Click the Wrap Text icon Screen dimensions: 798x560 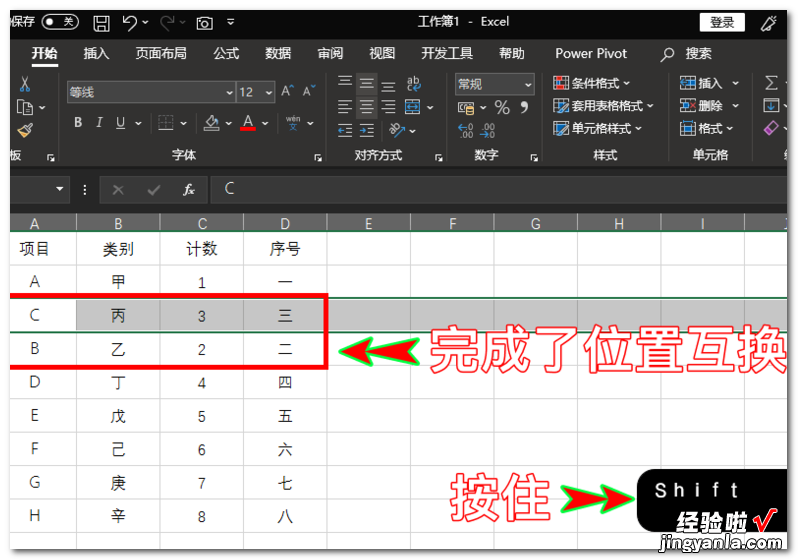pos(414,83)
